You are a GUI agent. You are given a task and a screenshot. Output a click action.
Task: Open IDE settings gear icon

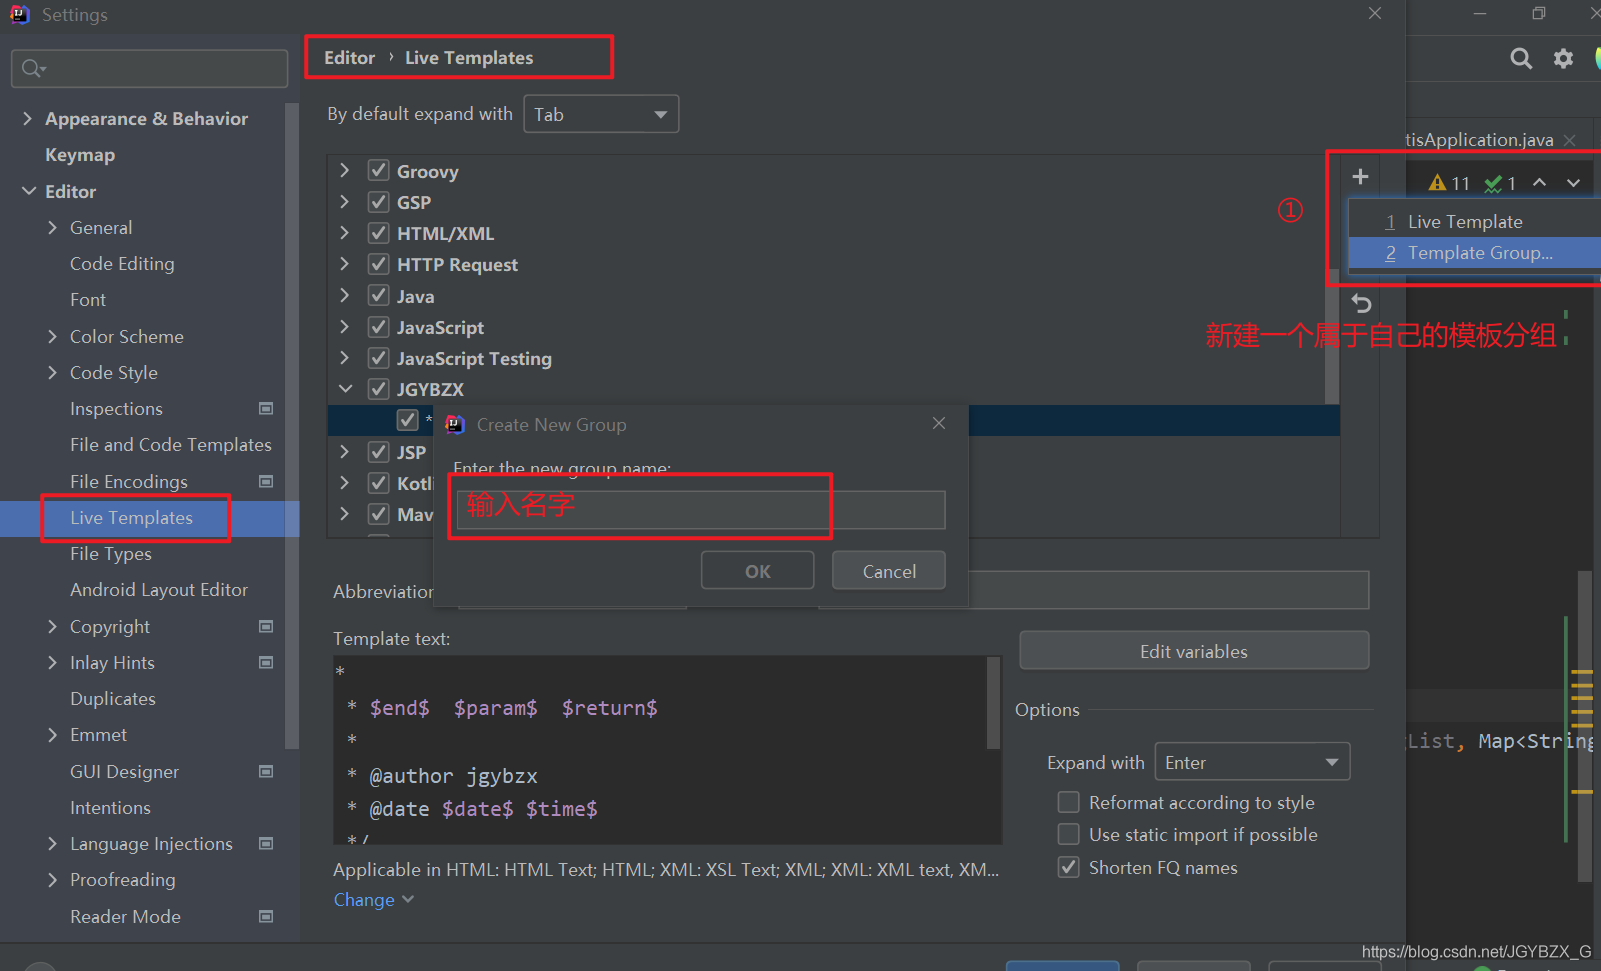[1563, 58]
